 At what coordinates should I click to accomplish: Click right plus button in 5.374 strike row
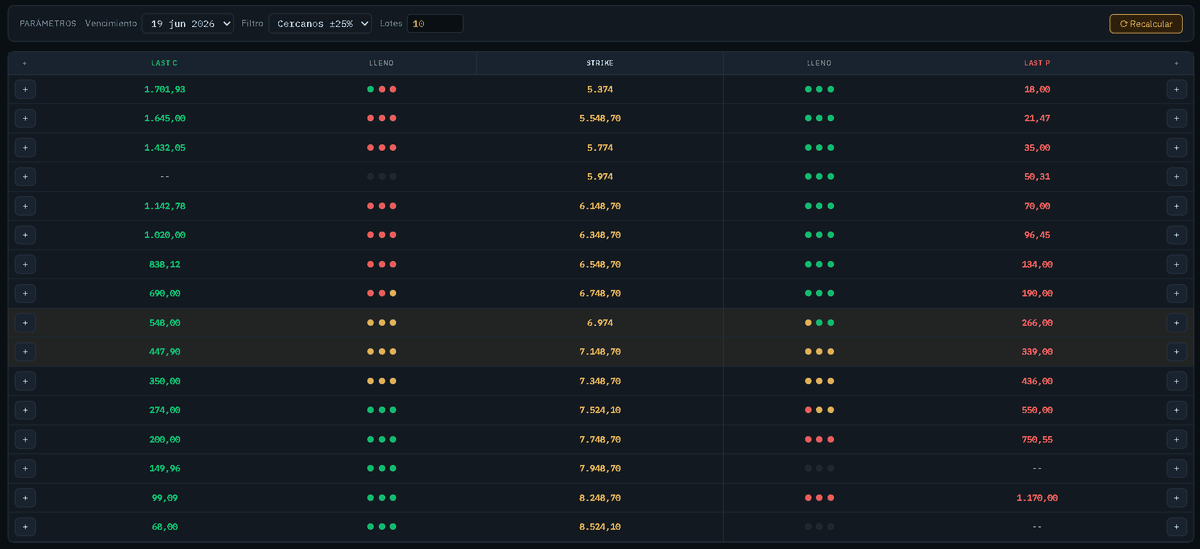pos(1175,89)
